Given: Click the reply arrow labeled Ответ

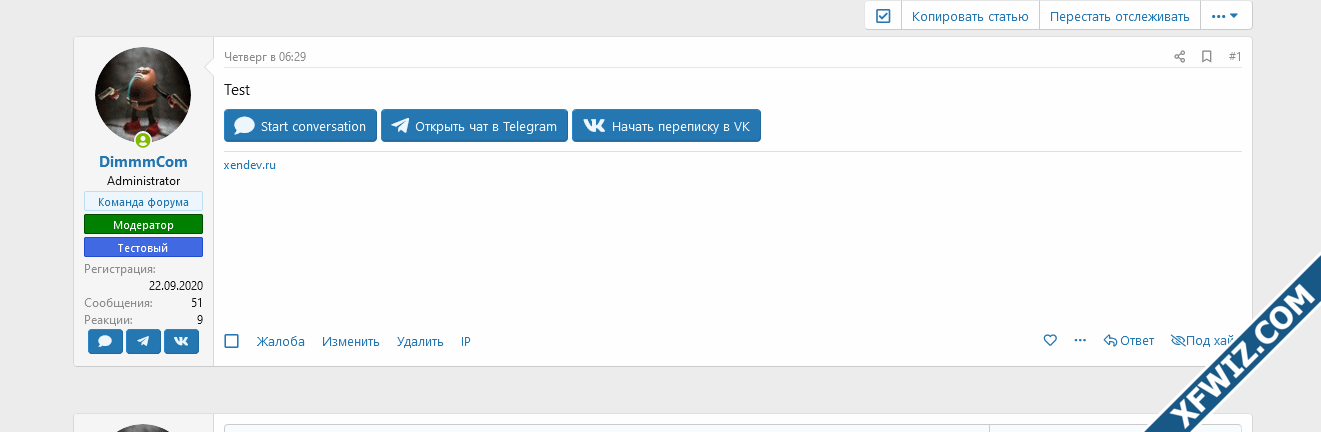Looking at the screenshot, I should point(1129,341).
